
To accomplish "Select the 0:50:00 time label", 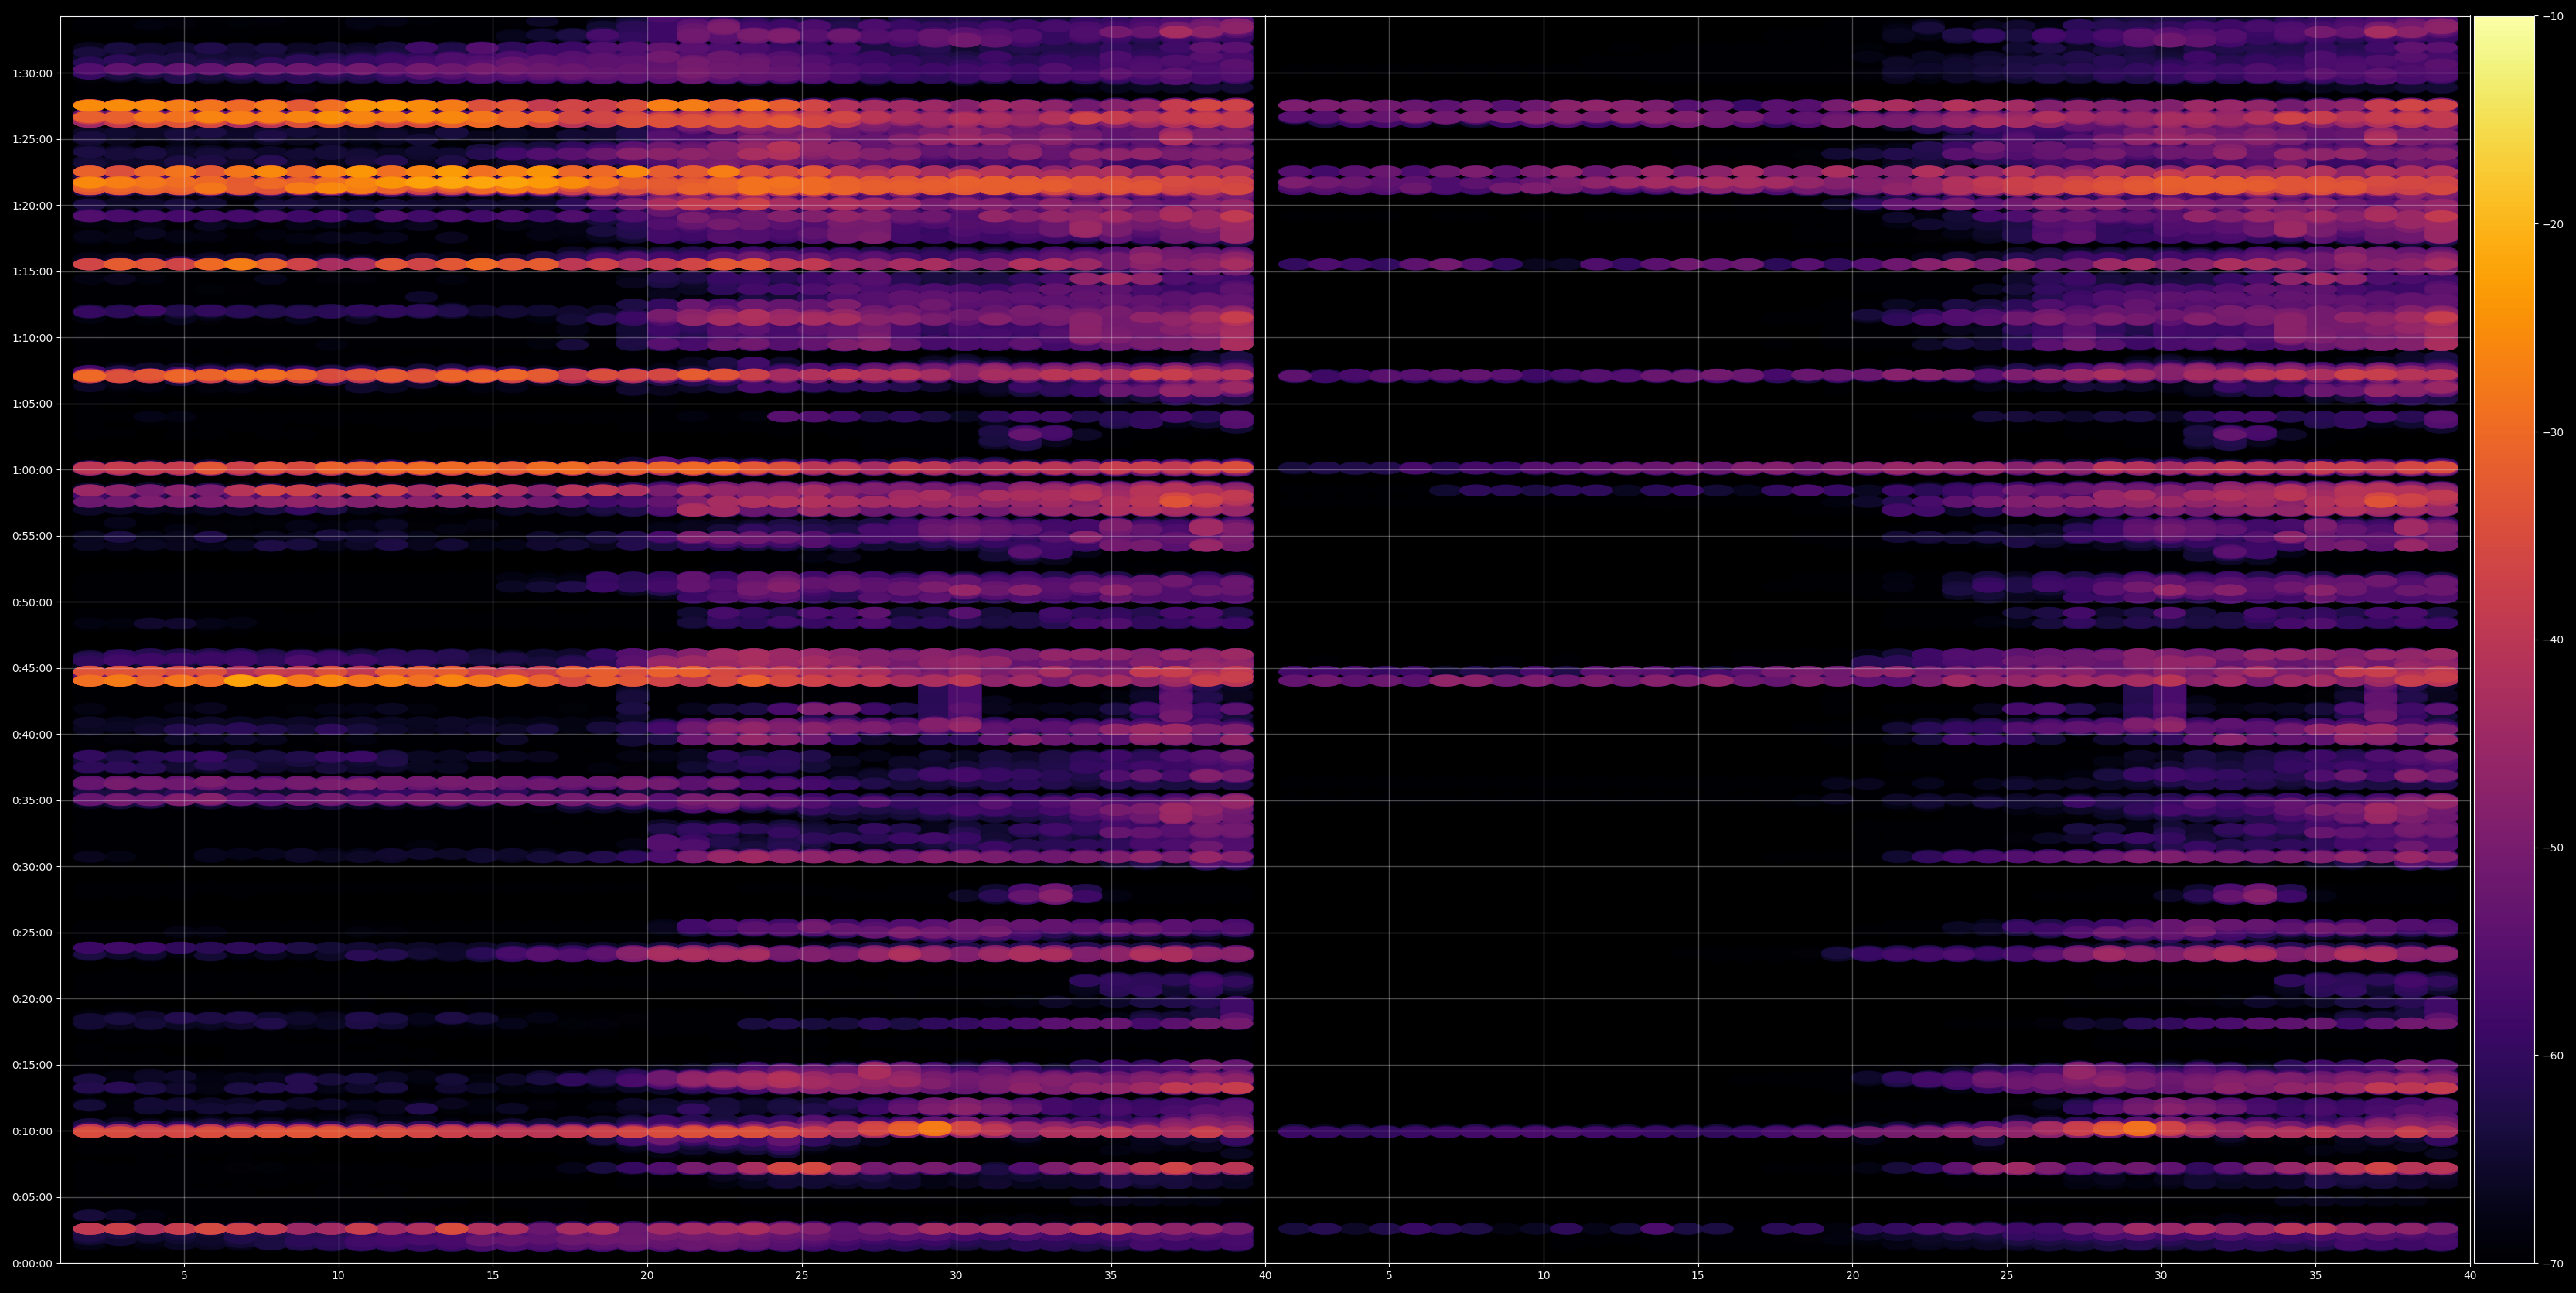I will pyautogui.click(x=32, y=602).
